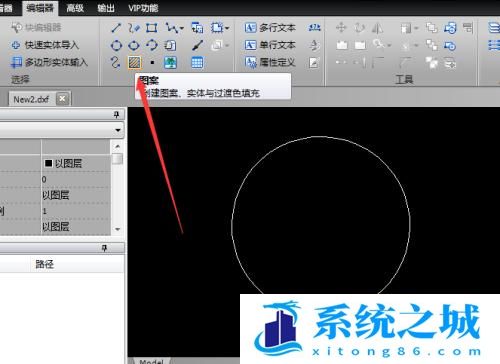Image resolution: width=500 pixels, height=364 pixels.
Task: Select the Polyline tool
Action: pos(171,28)
